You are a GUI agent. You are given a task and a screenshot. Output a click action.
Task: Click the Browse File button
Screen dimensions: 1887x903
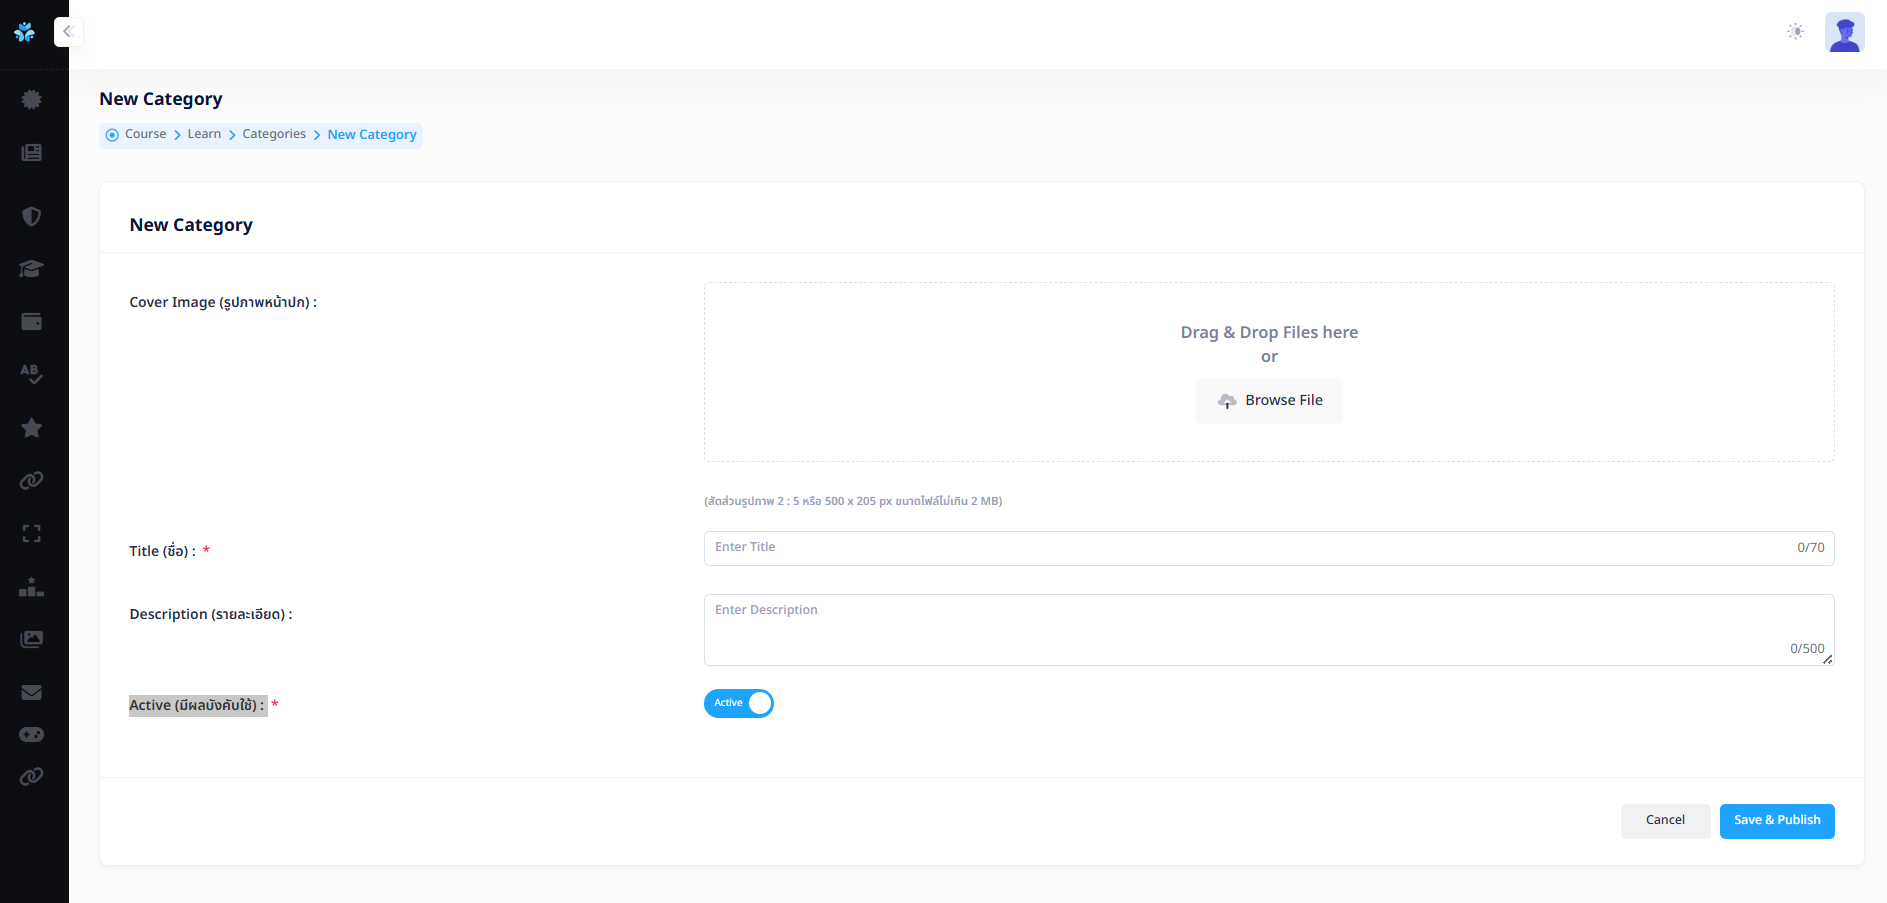(1269, 401)
